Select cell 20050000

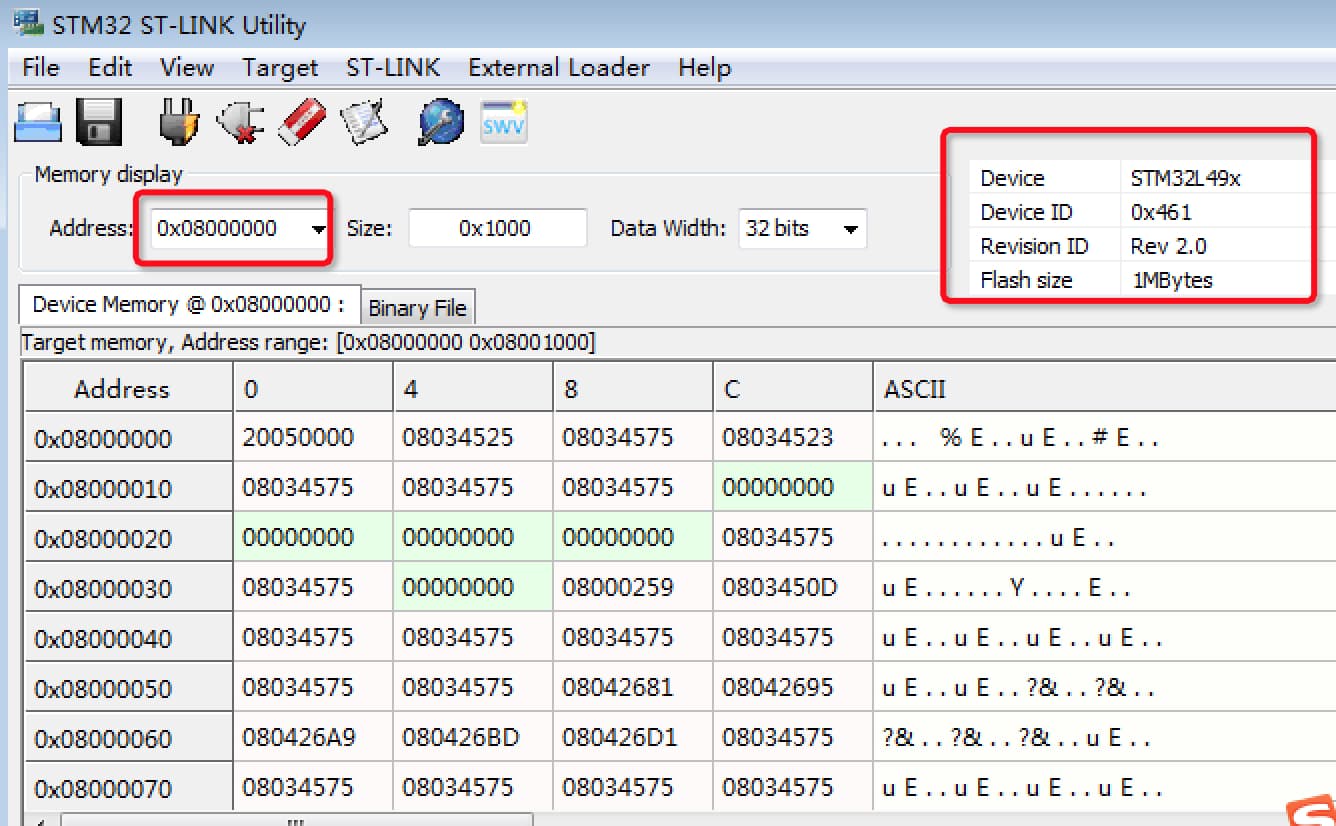(x=312, y=437)
